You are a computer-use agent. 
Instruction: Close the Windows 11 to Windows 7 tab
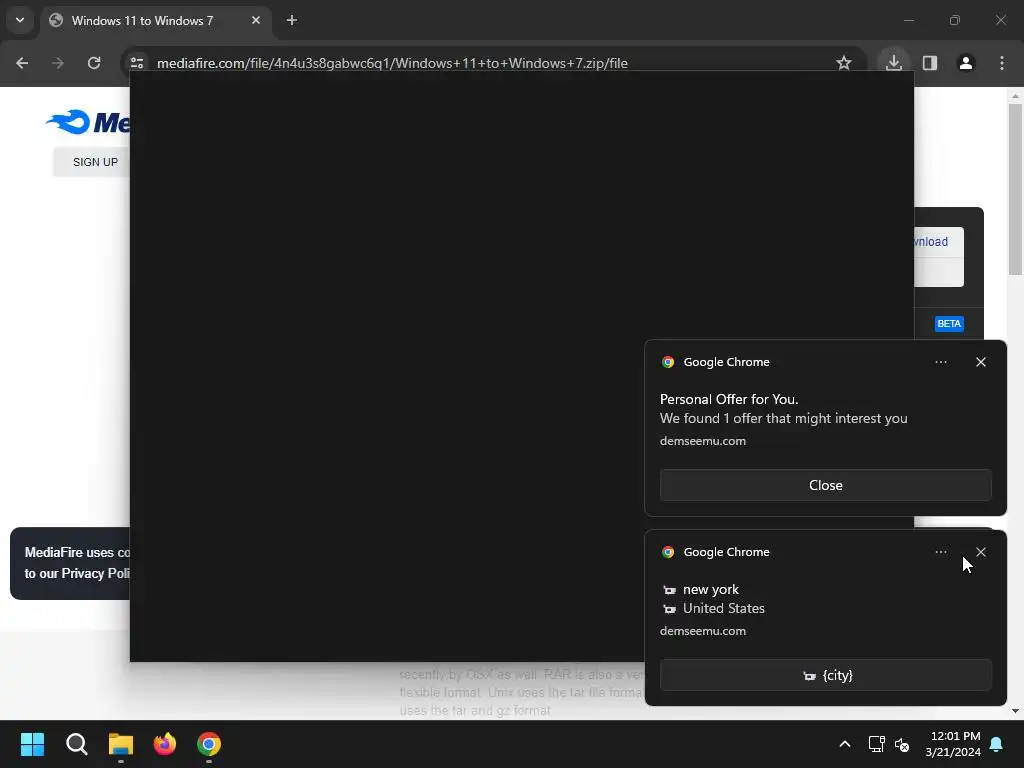[x=256, y=20]
